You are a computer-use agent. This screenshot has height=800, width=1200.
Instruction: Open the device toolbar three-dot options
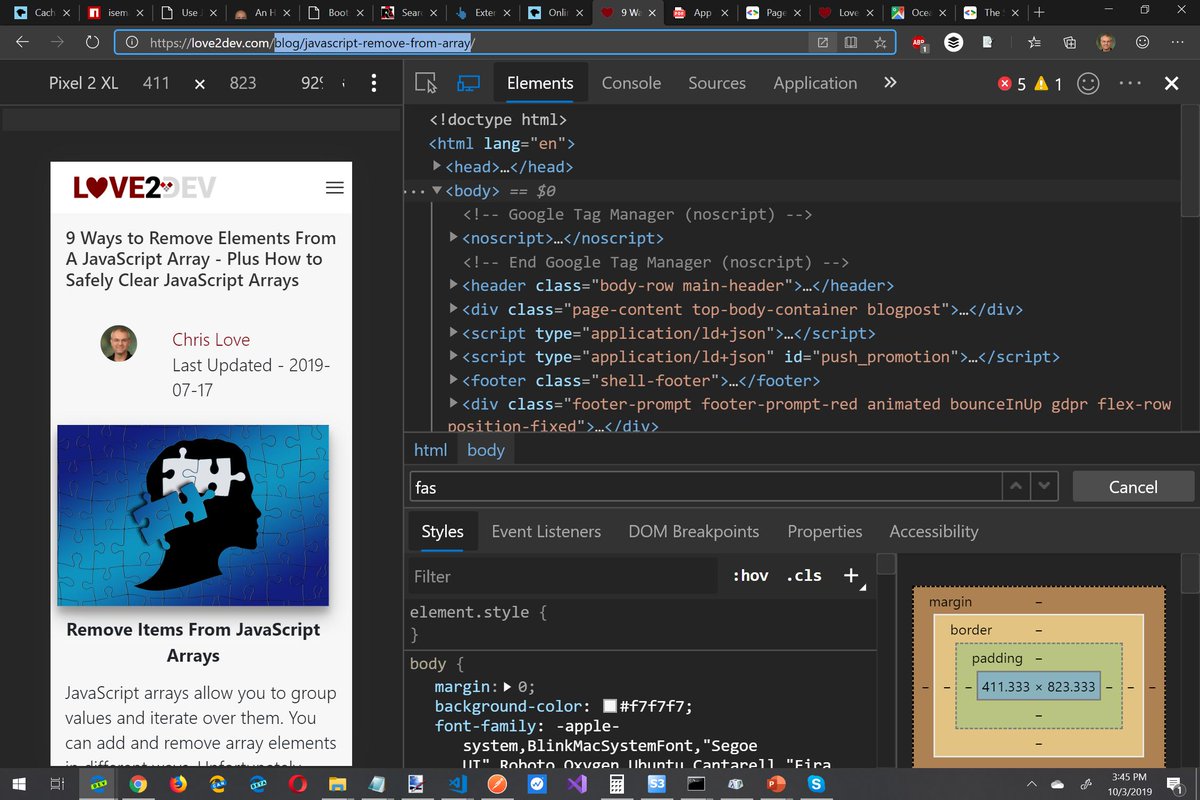click(x=373, y=83)
